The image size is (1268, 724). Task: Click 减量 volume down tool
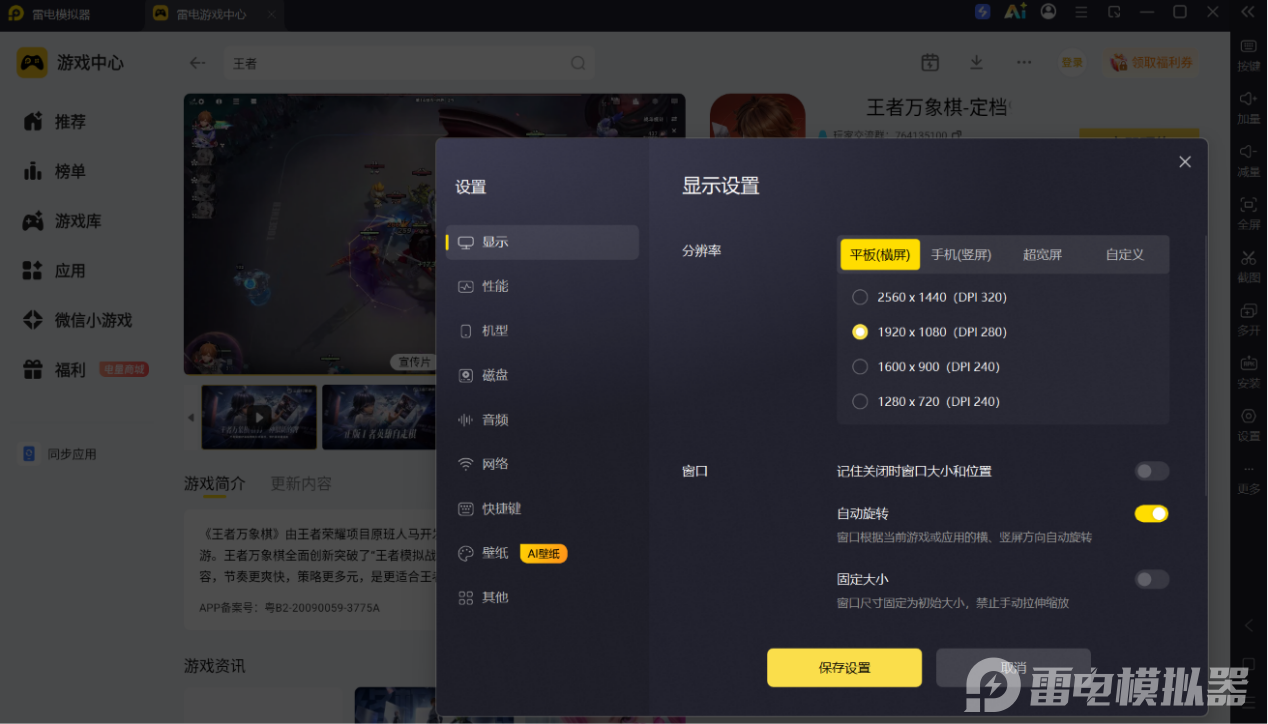click(x=1249, y=161)
